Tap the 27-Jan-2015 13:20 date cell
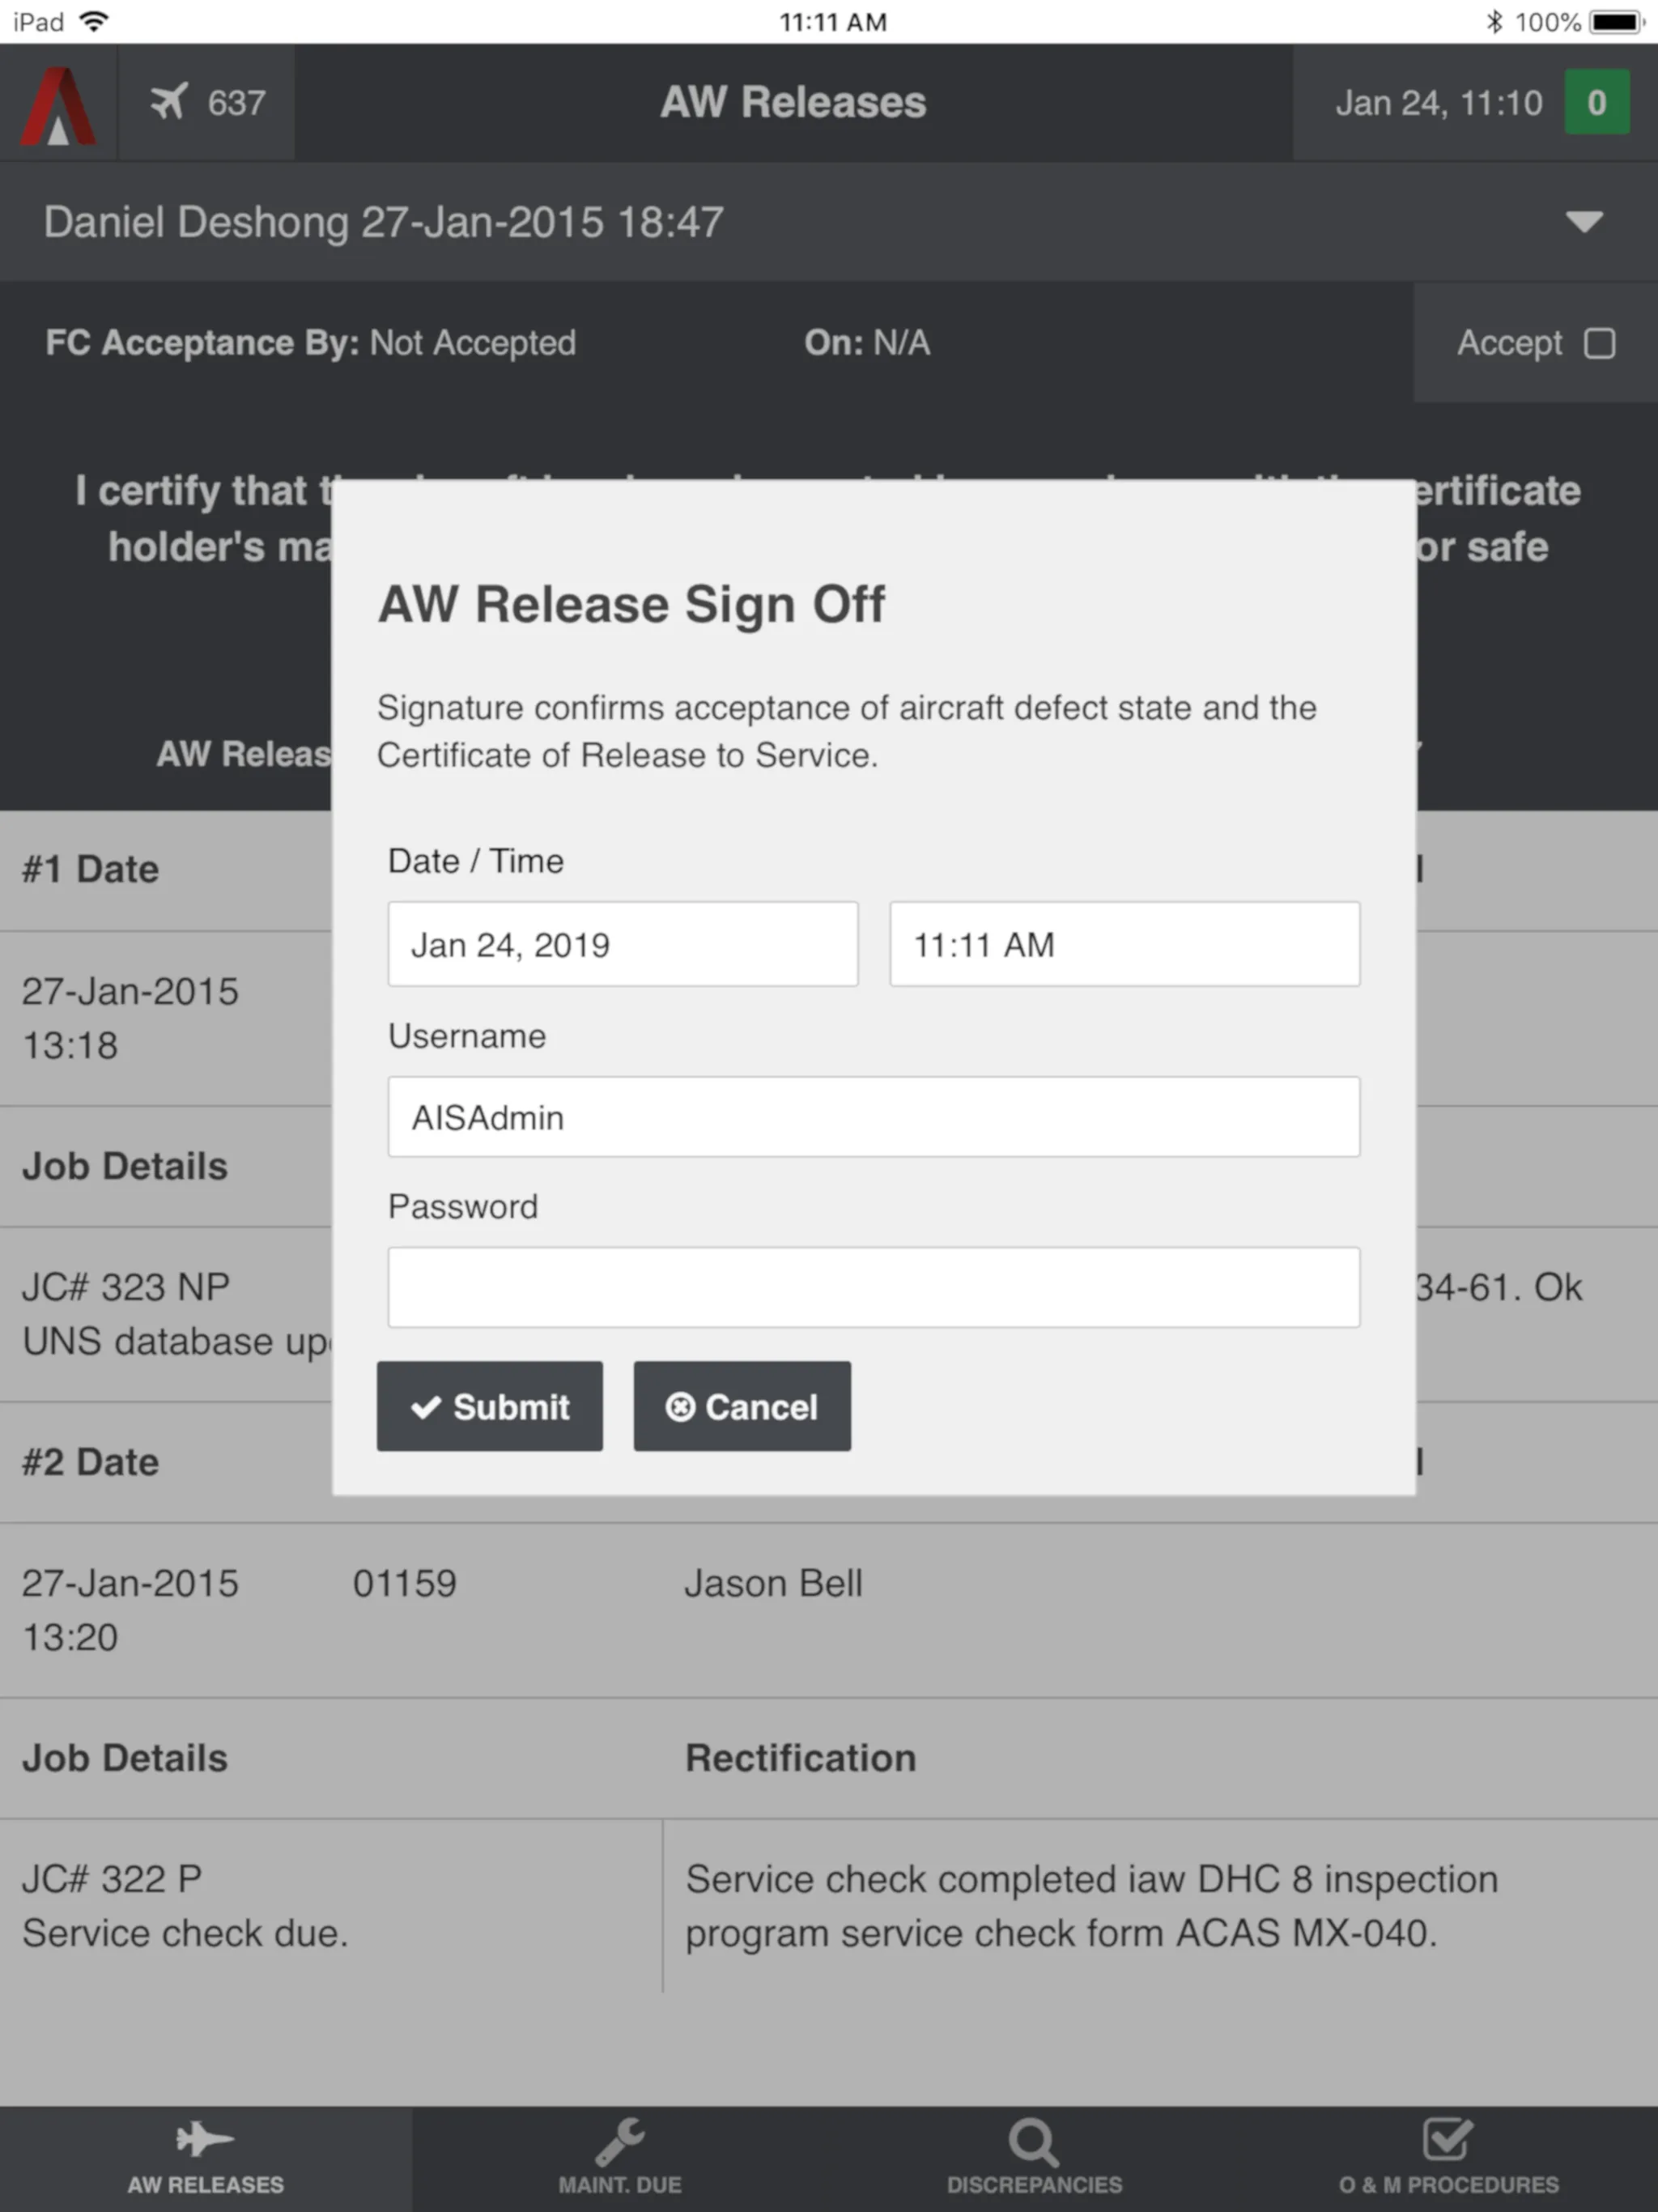 [x=130, y=1610]
